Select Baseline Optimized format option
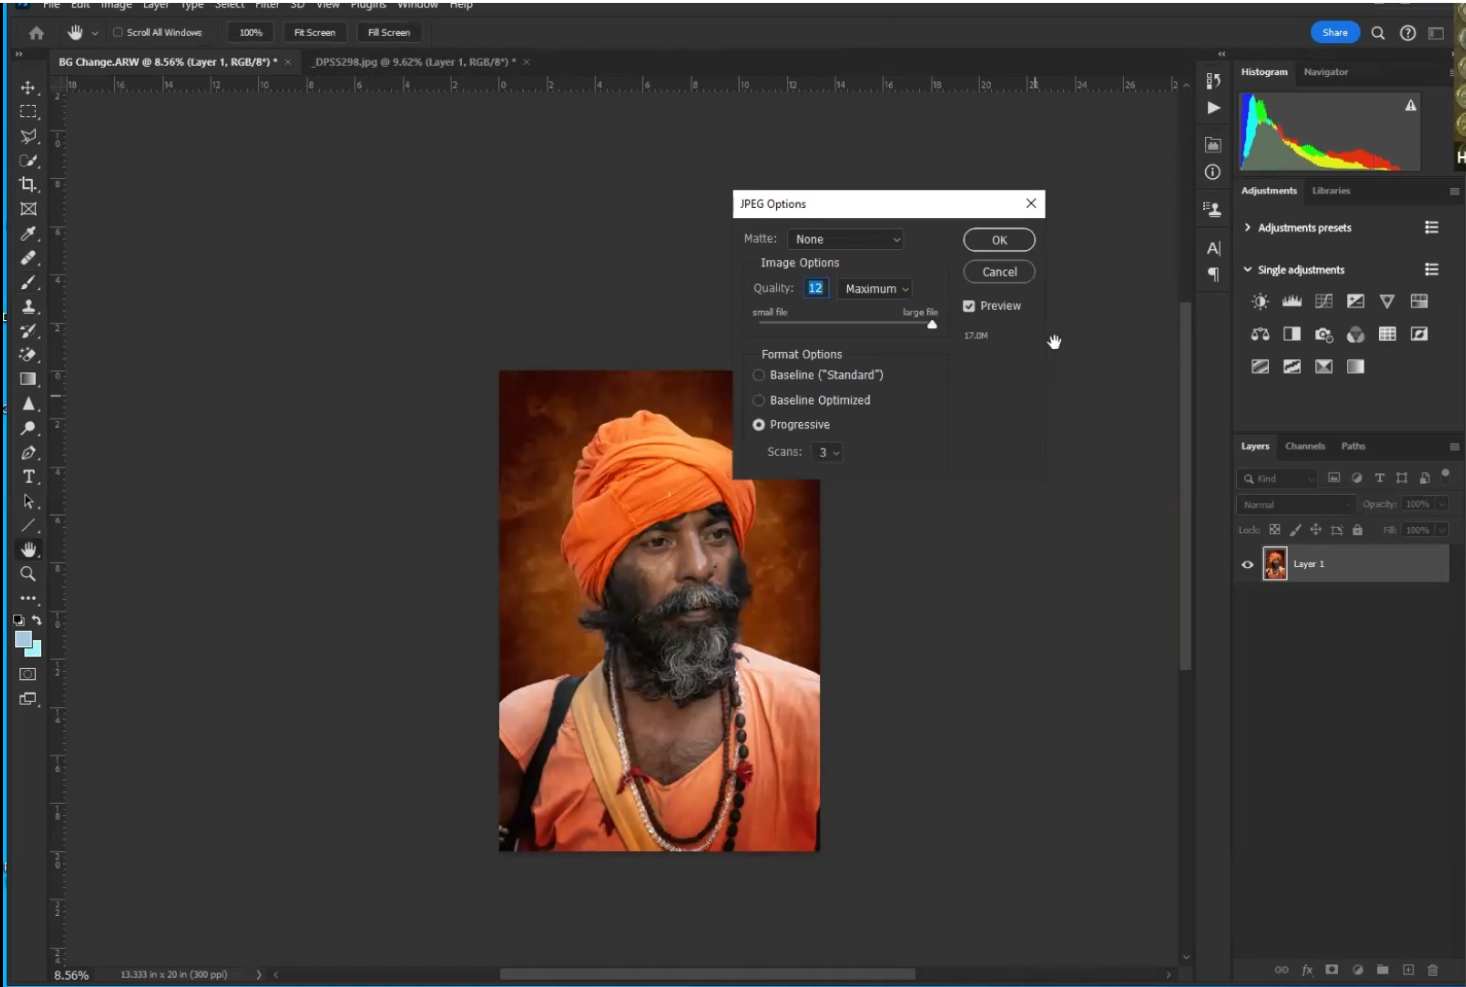This screenshot has height=987, width=1466. click(x=759, y=400)
